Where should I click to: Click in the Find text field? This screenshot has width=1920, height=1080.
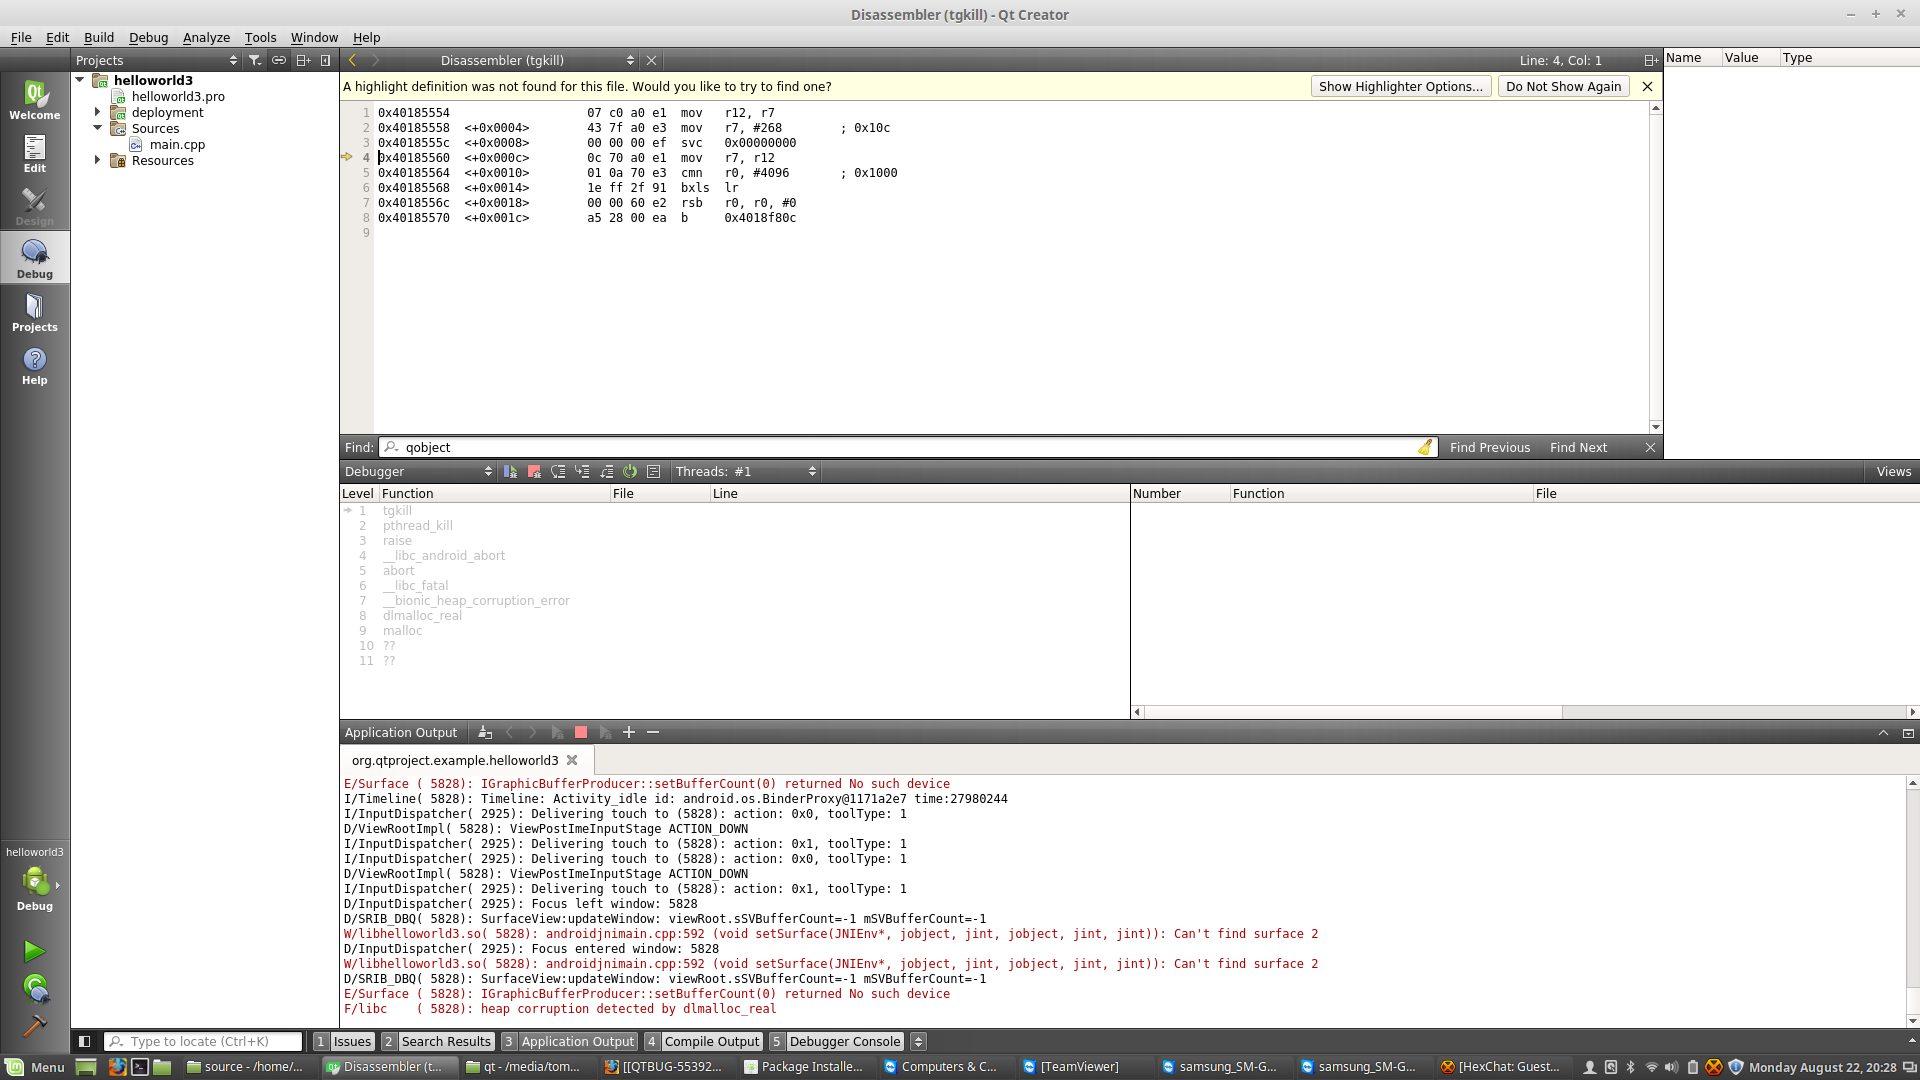900,448
